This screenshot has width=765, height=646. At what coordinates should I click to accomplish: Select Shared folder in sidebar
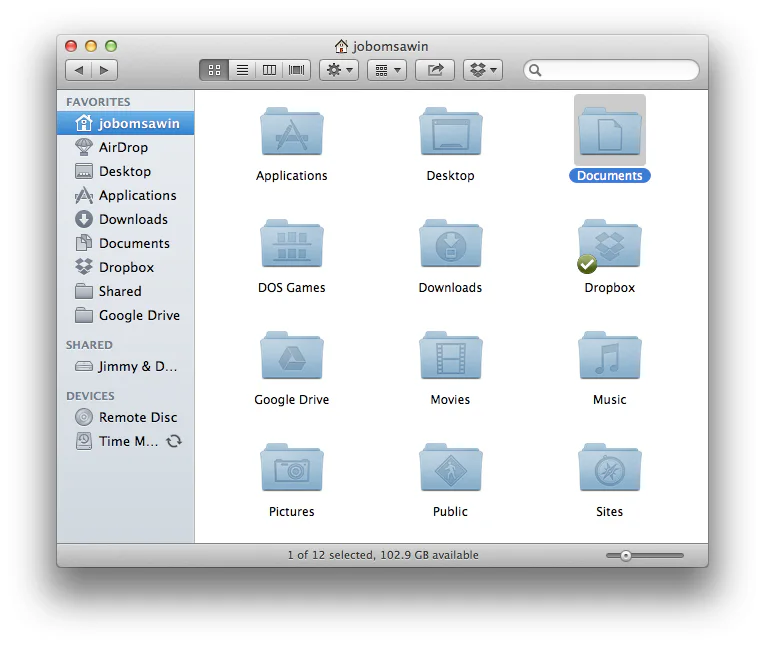[x=125, y=291]
